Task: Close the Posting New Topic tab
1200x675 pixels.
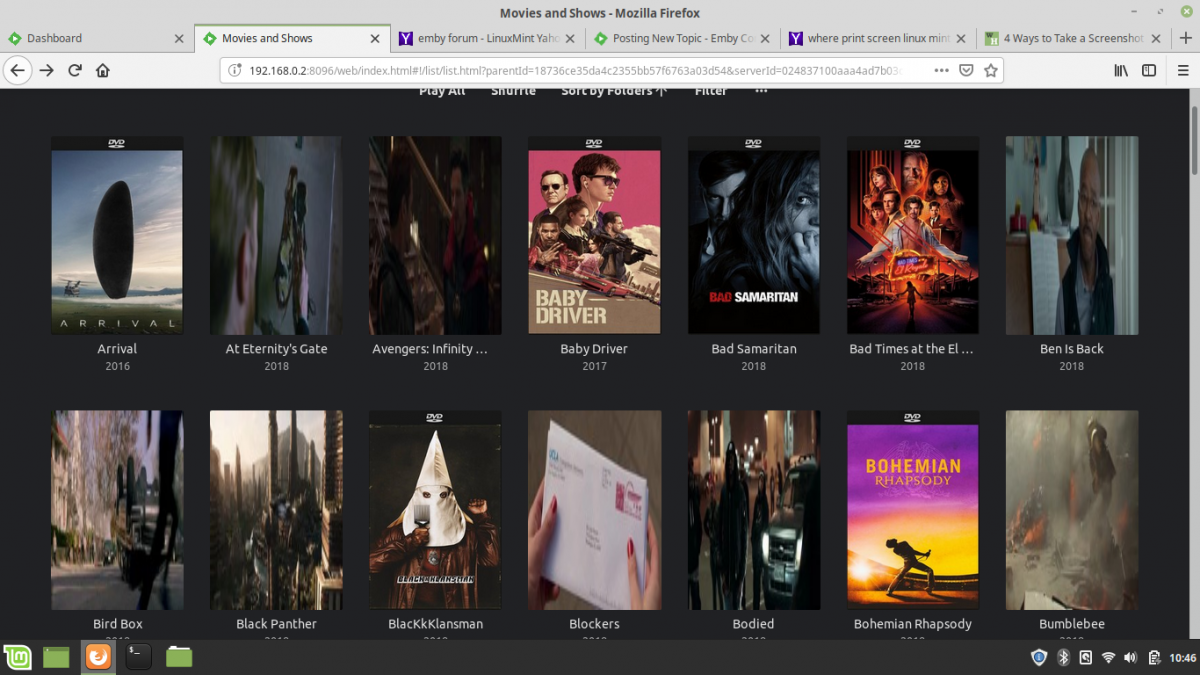Action: pos(766,38)
